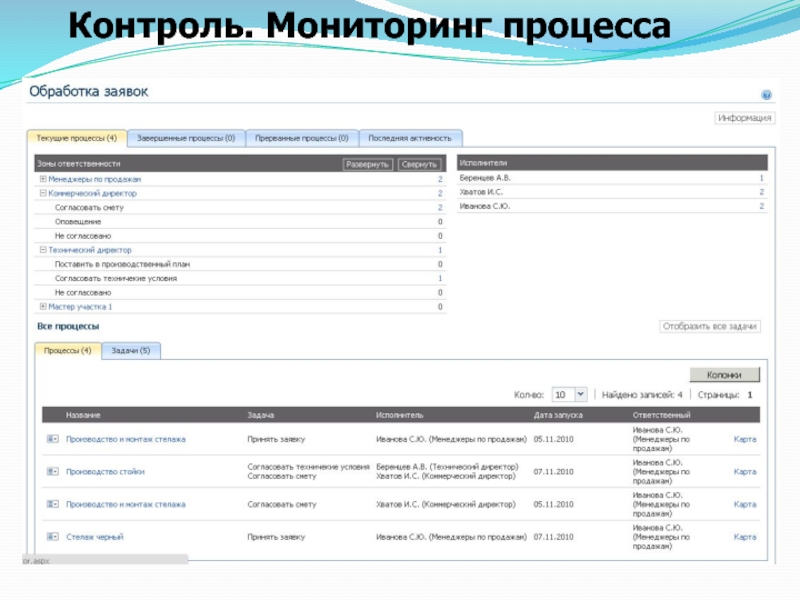
Task: Open the Кол-во records per page dropdown
Action: [572, 395]
